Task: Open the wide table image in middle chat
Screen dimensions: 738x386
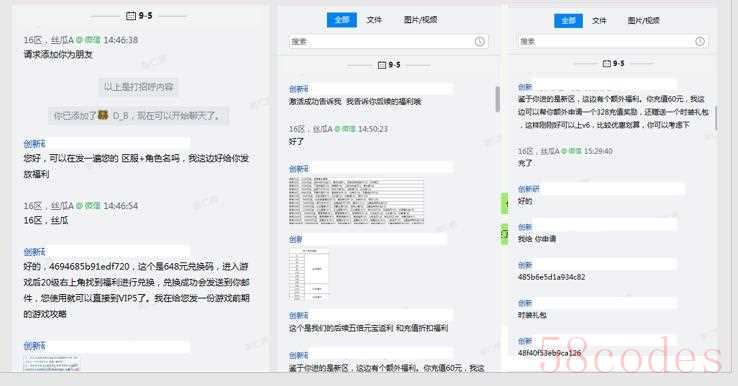Action: tap(356, 201)
